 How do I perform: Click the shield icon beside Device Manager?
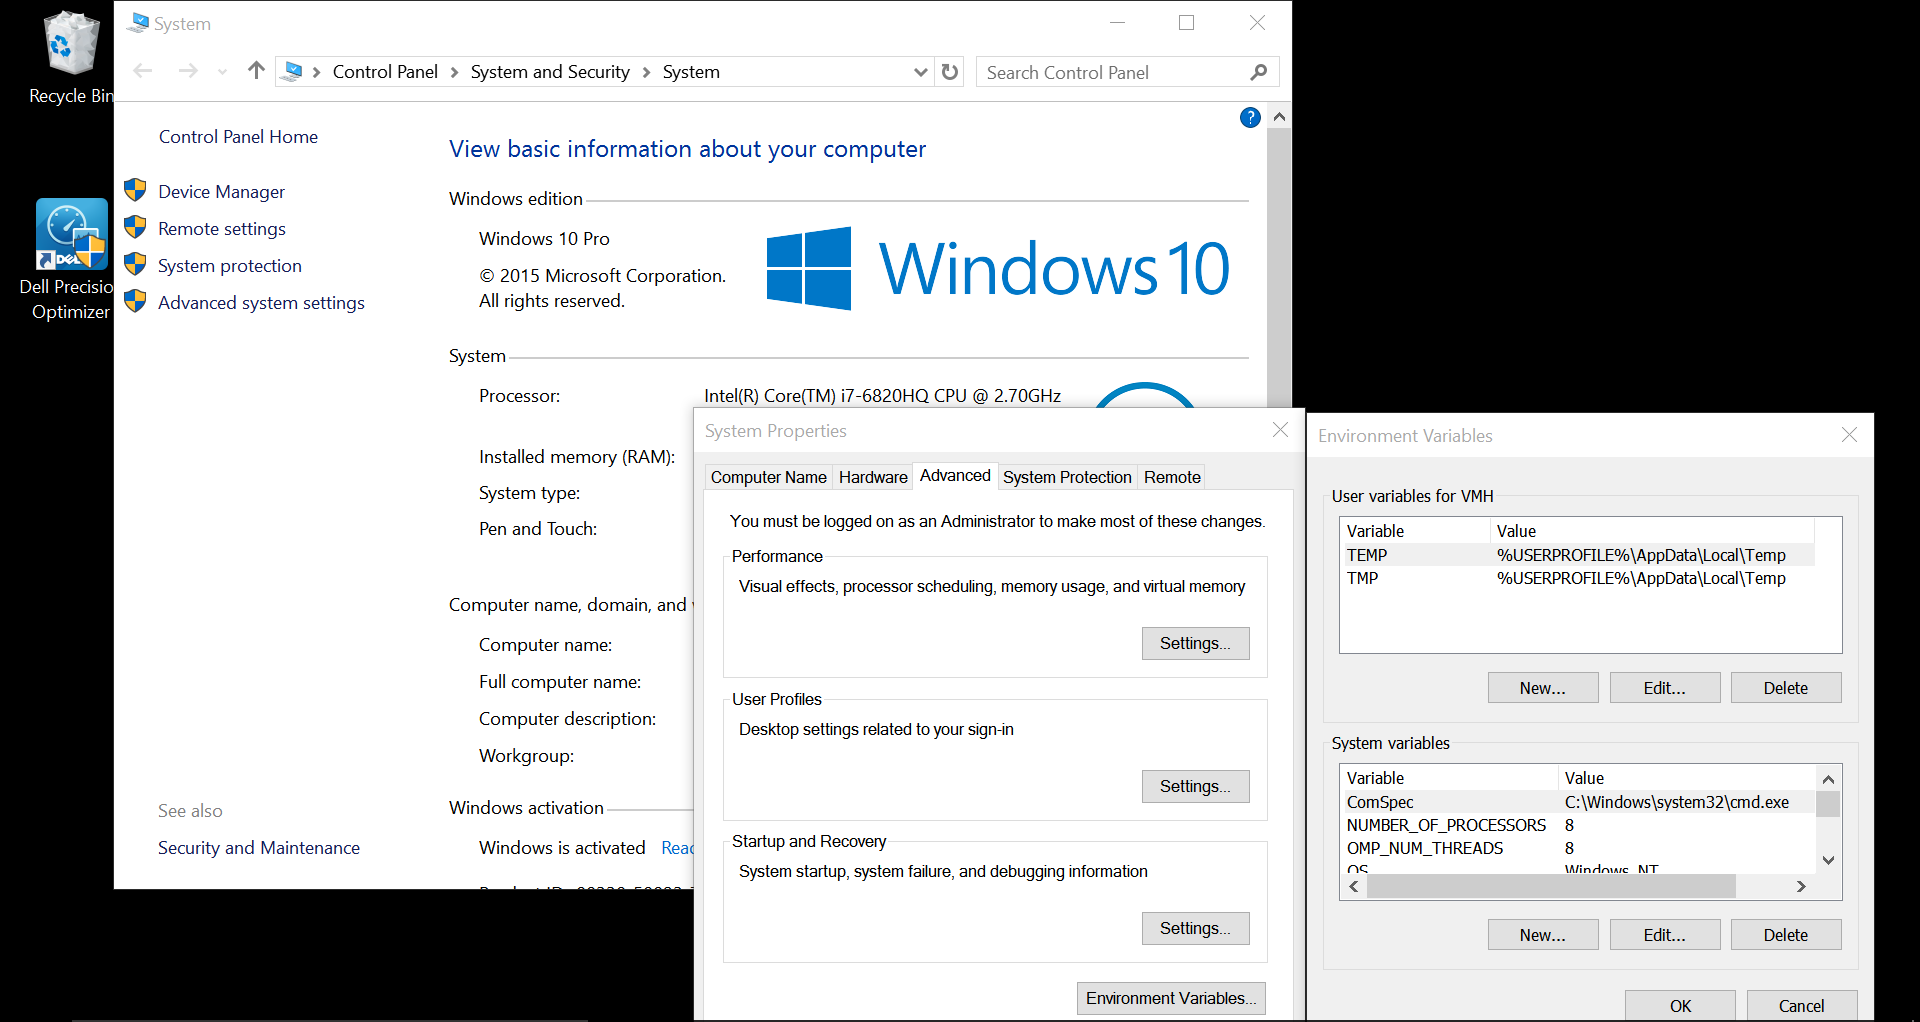135,190
